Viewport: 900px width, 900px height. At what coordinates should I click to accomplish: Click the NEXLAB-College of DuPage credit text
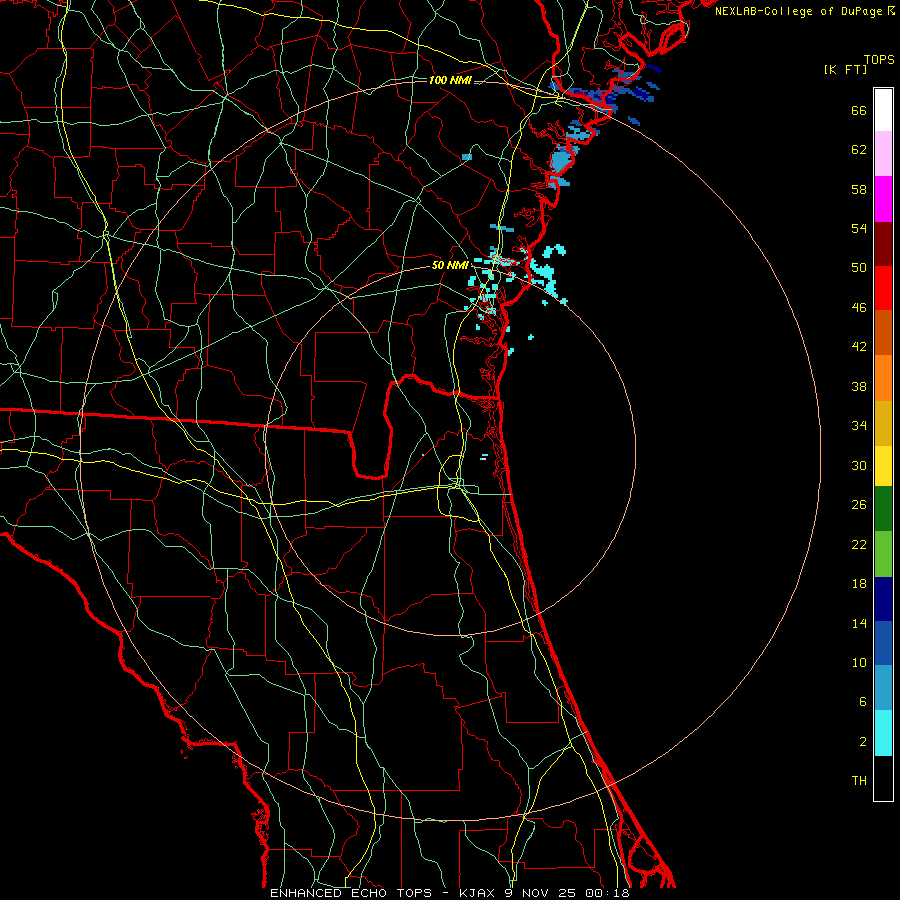[x=805, y=11]
